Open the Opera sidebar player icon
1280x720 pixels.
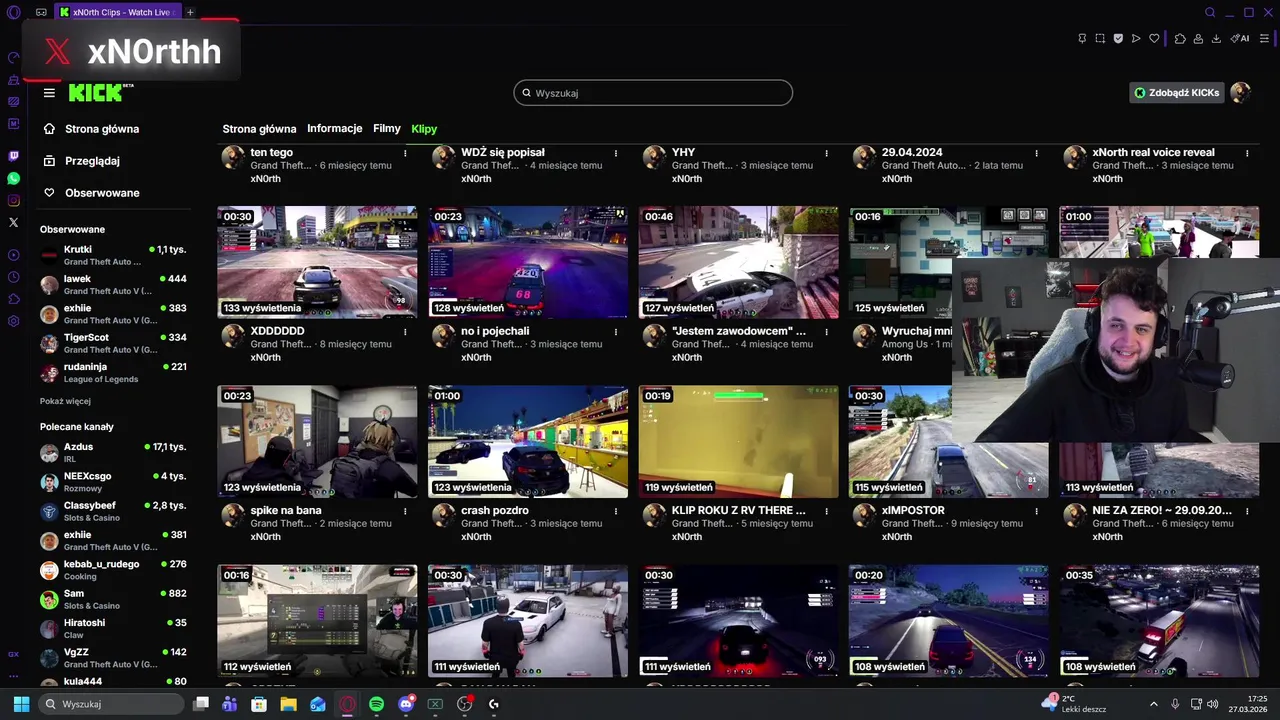[x=13, y=255]
